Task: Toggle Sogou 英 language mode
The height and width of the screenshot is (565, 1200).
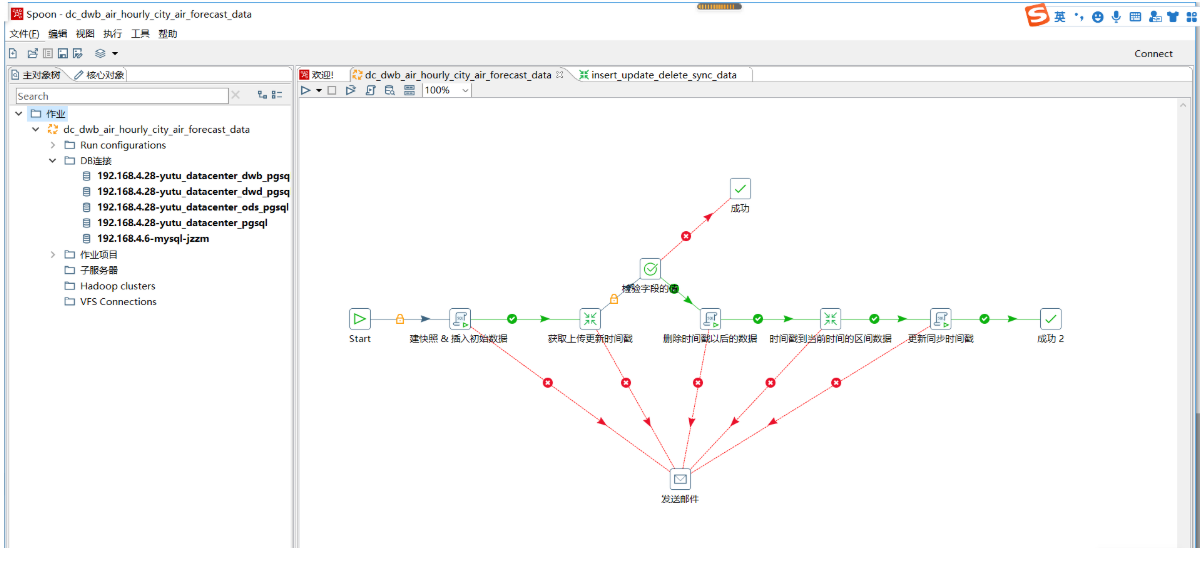Action: point(1059,17)
